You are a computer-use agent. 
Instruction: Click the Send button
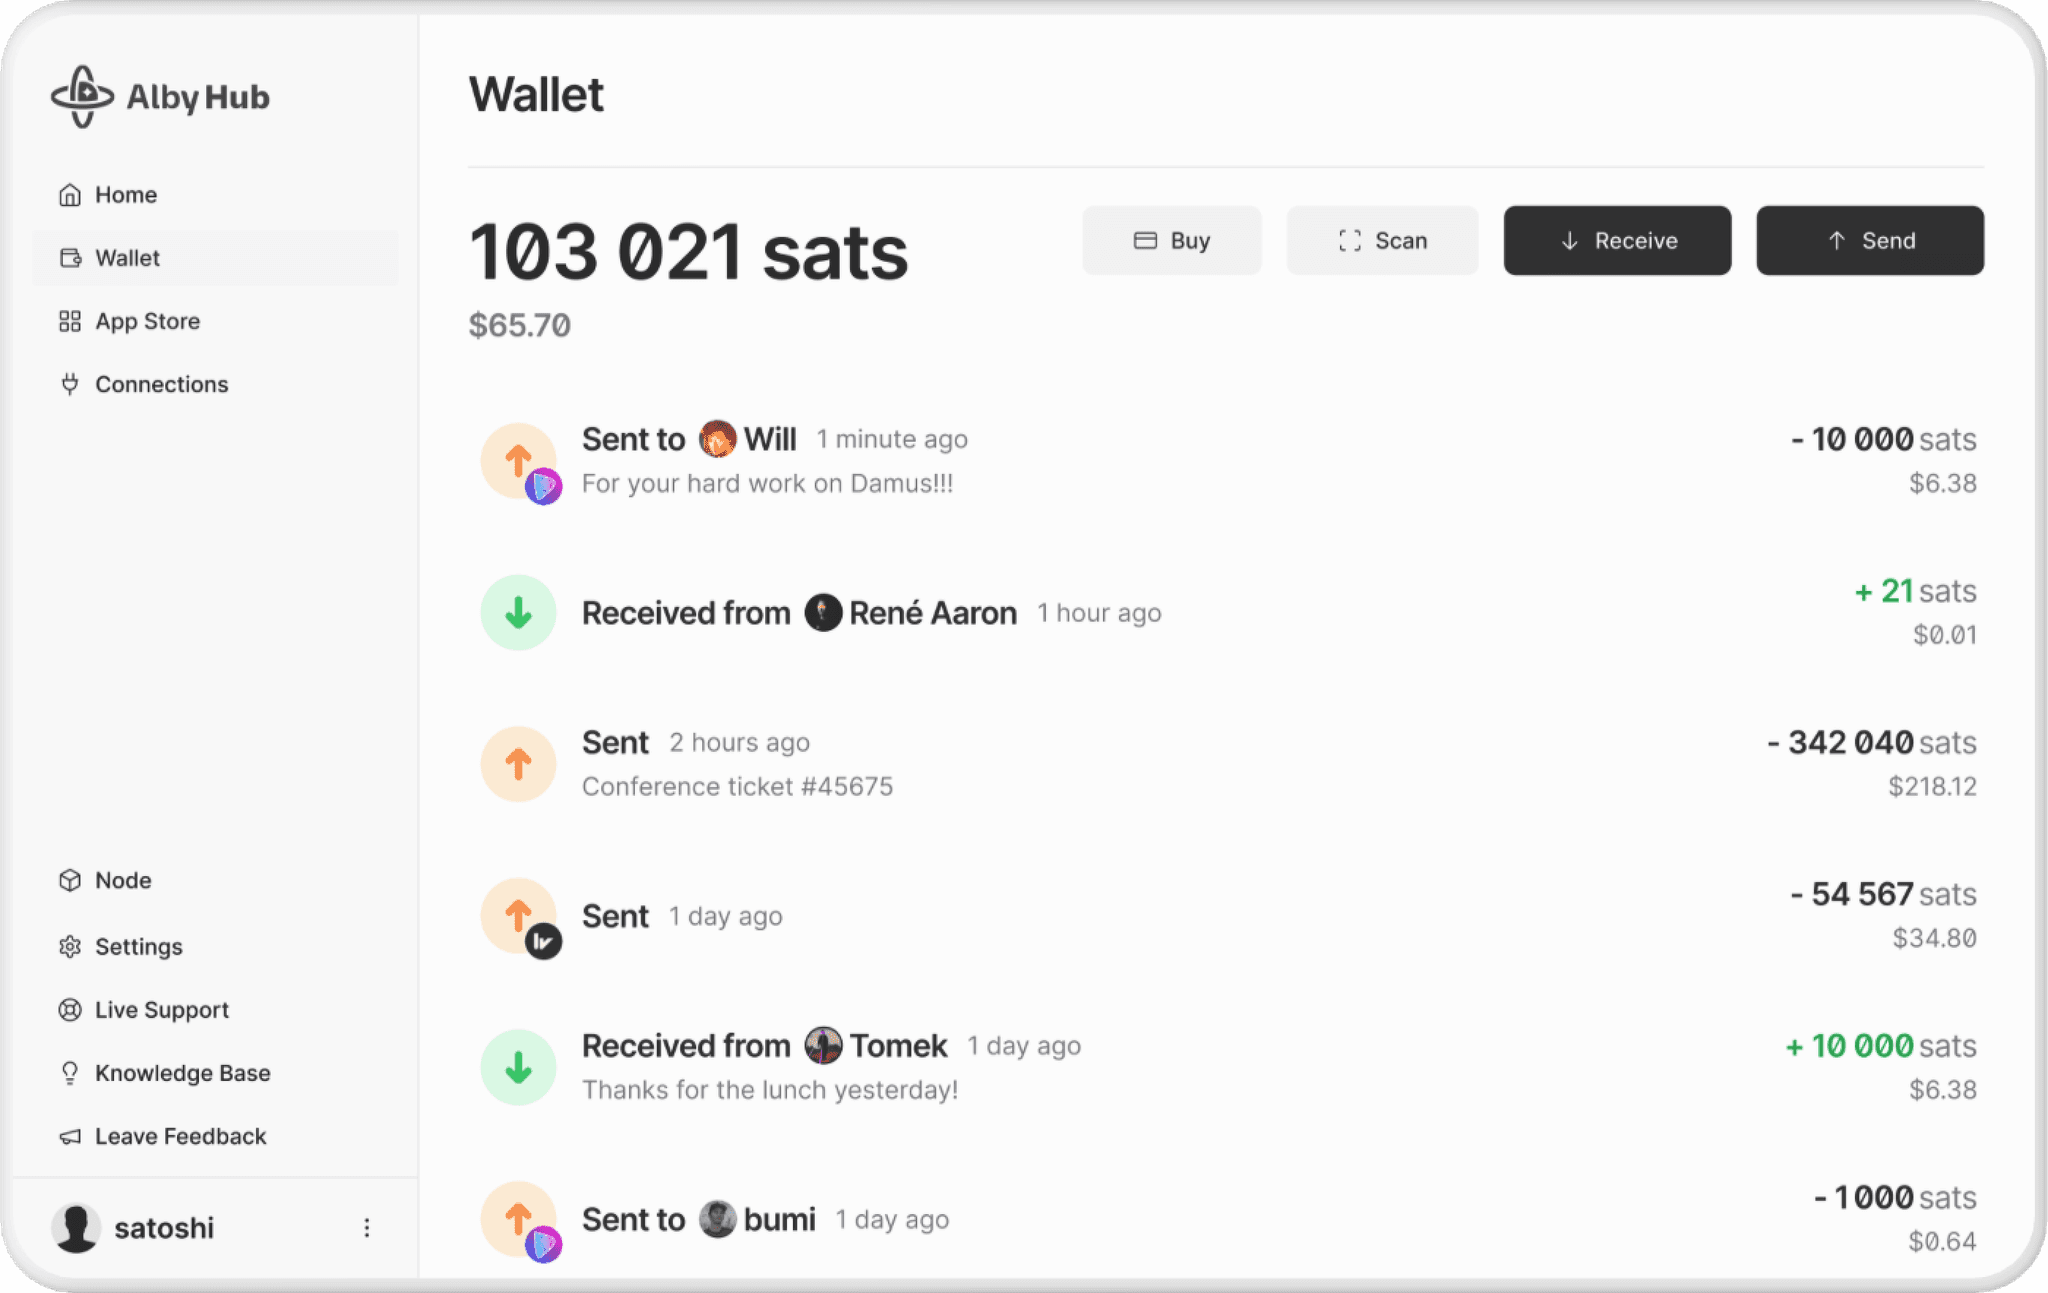pyautogui.click(x=1870, y=240)
